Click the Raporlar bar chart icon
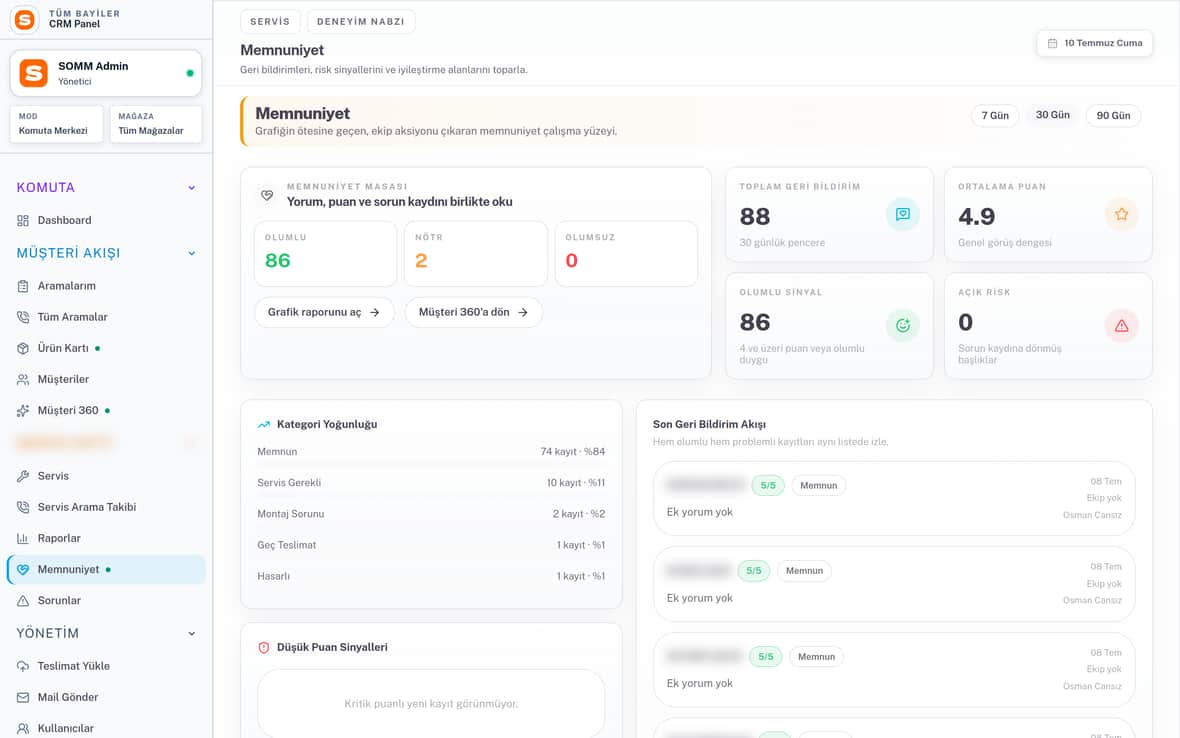 coord(23,539)
